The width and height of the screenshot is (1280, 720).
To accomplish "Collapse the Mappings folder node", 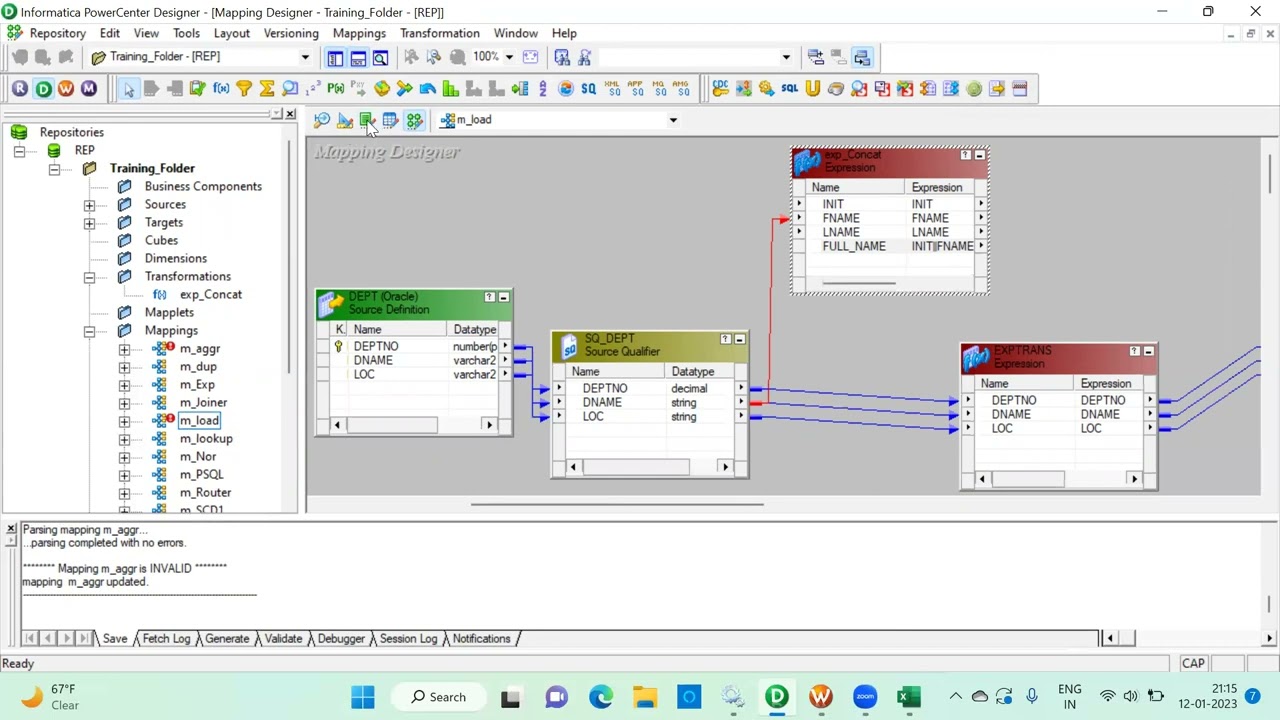I will (89, 331).
